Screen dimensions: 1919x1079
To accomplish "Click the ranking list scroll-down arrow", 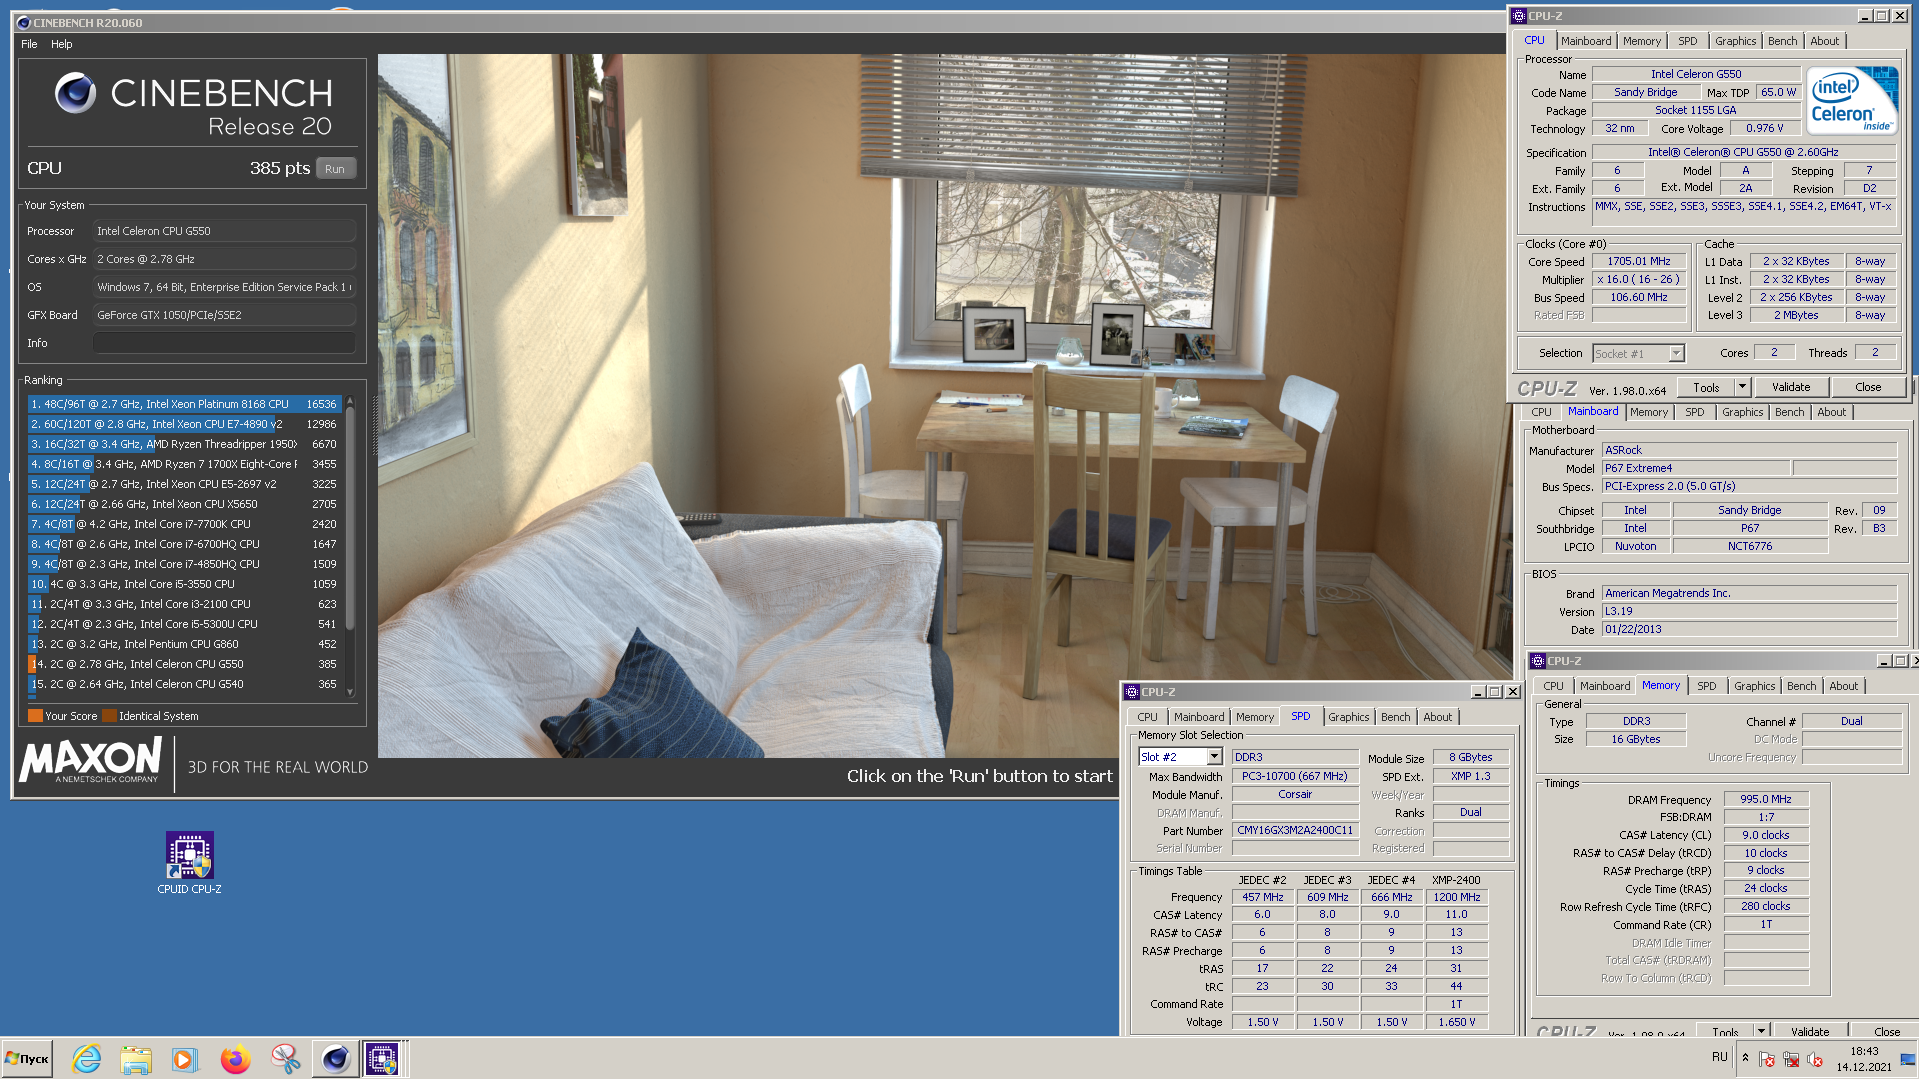I will [x=350, y=692].
